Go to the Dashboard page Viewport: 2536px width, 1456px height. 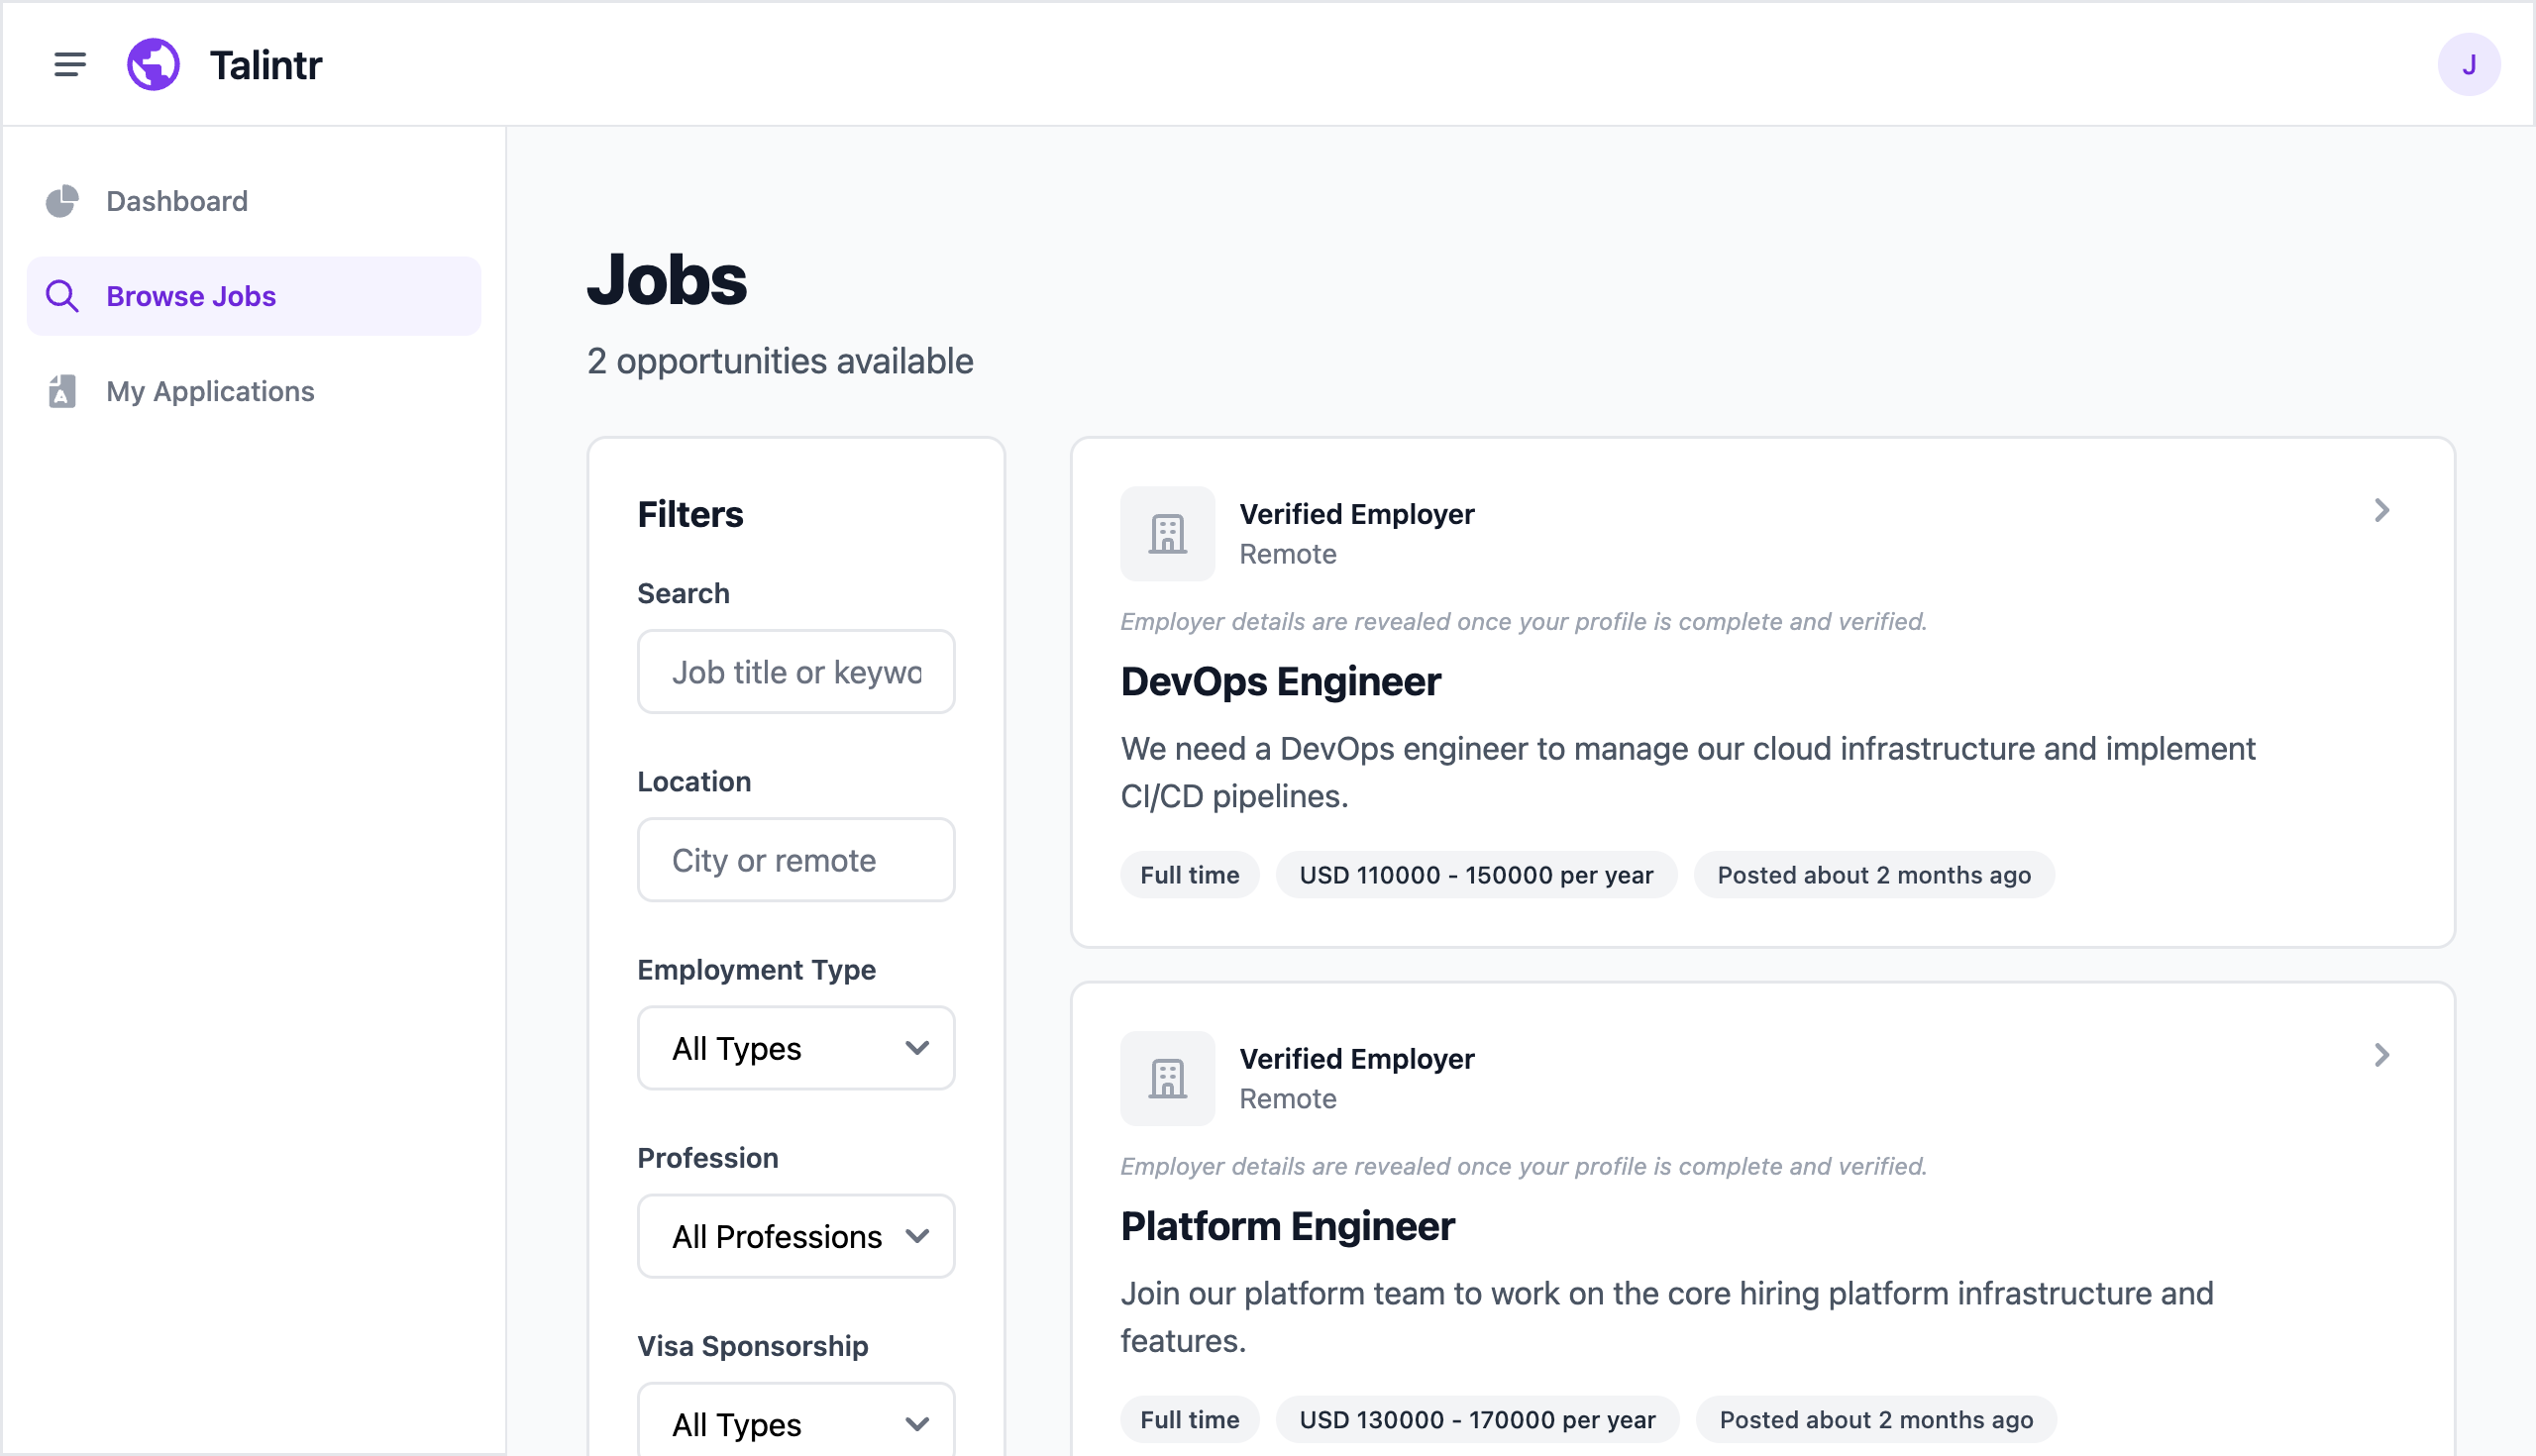pyautogui.click(x=176, y=201)
